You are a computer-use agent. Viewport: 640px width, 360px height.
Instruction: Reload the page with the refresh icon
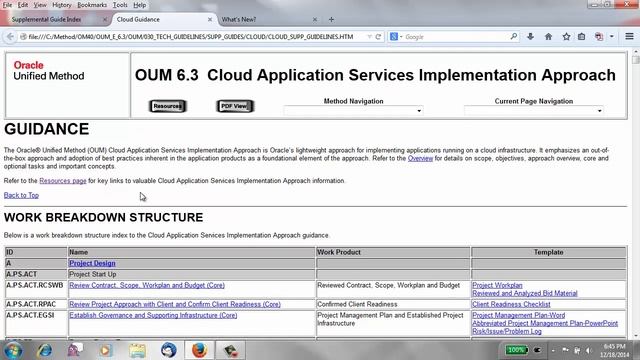378,37
